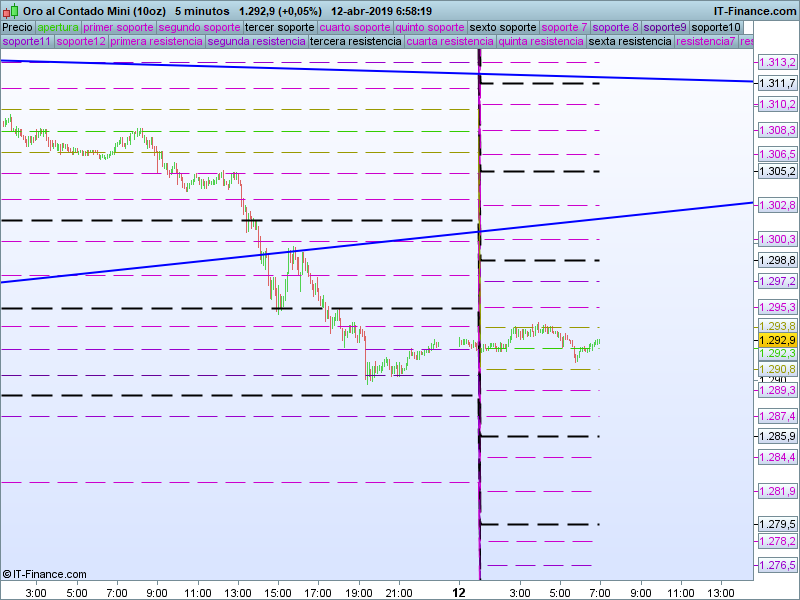
Task: Select the cuarto soporte label
Action: tap(355, 28)
